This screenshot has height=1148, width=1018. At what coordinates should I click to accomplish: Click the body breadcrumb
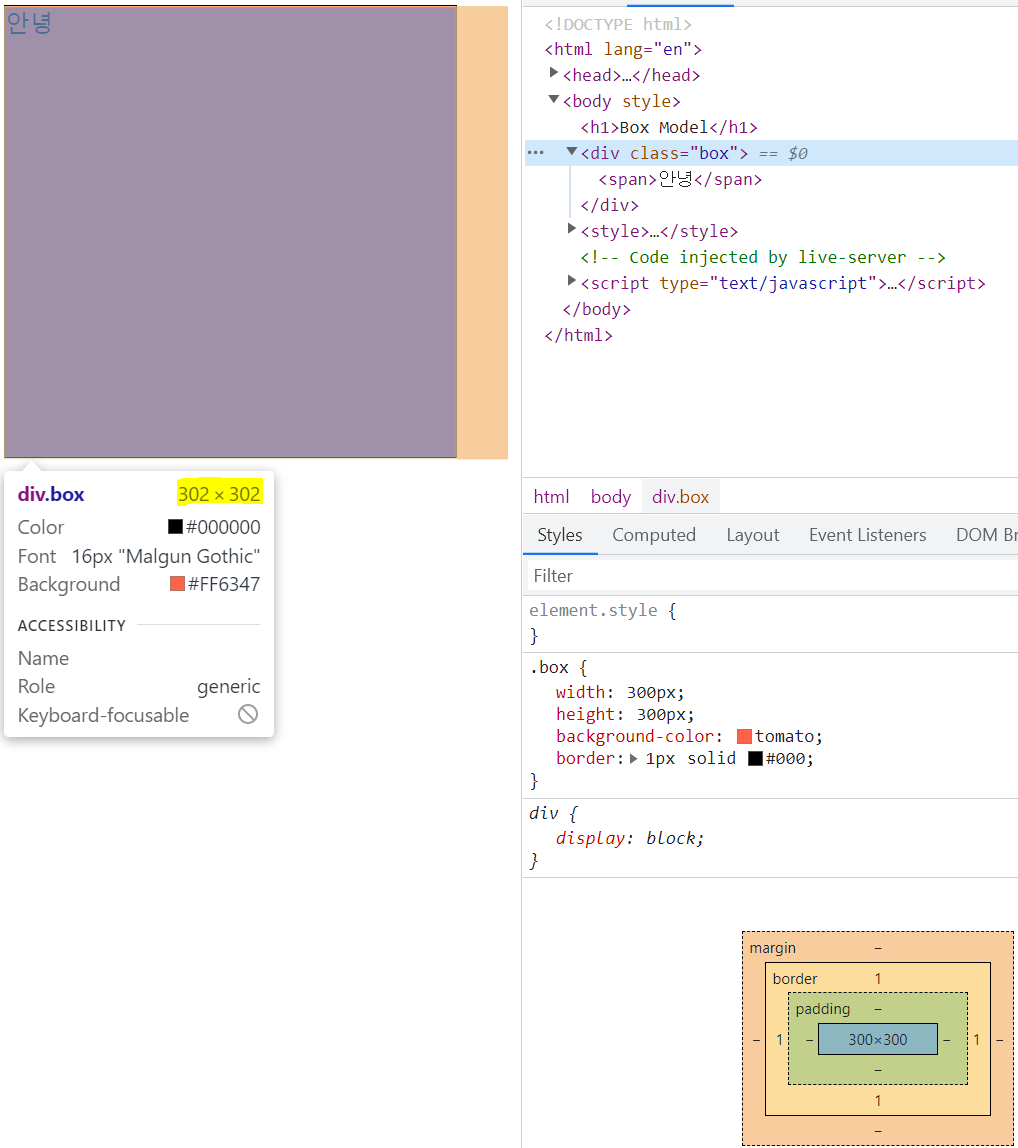click(611, 497)
